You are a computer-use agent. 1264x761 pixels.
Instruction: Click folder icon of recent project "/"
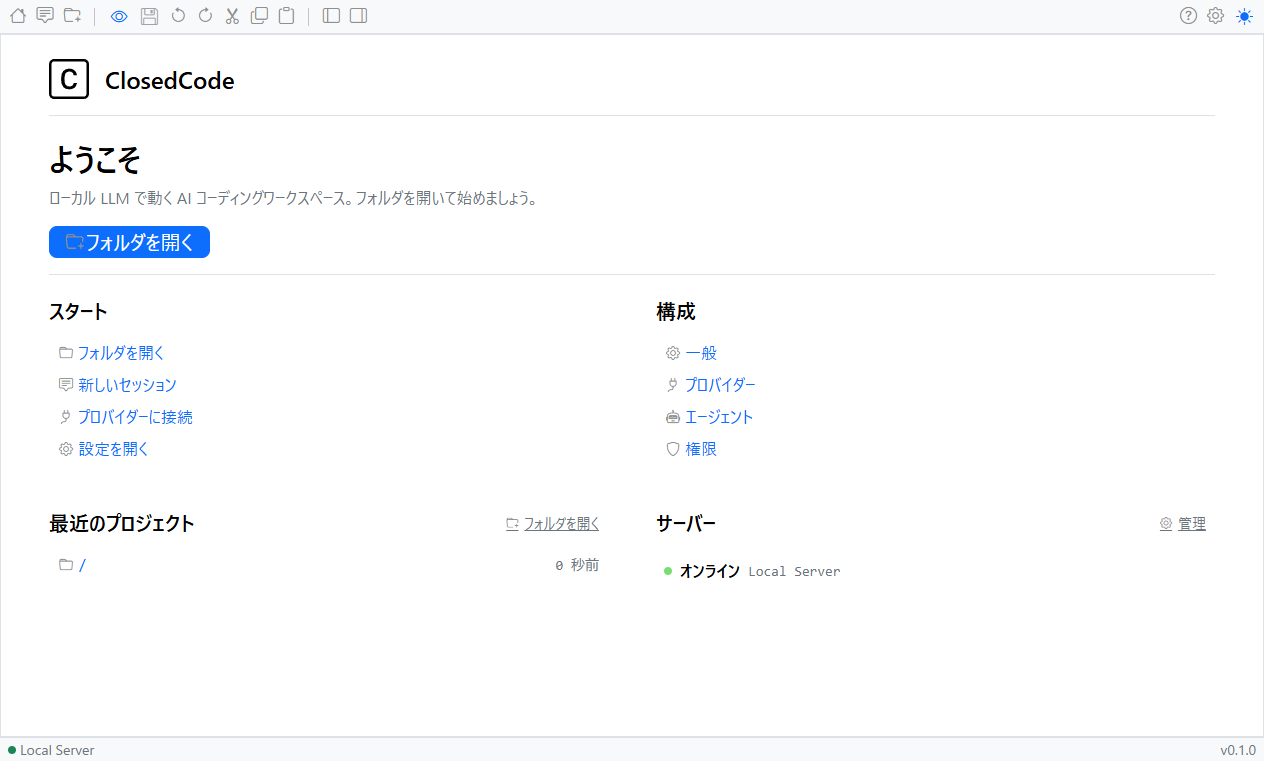(66, 565)
